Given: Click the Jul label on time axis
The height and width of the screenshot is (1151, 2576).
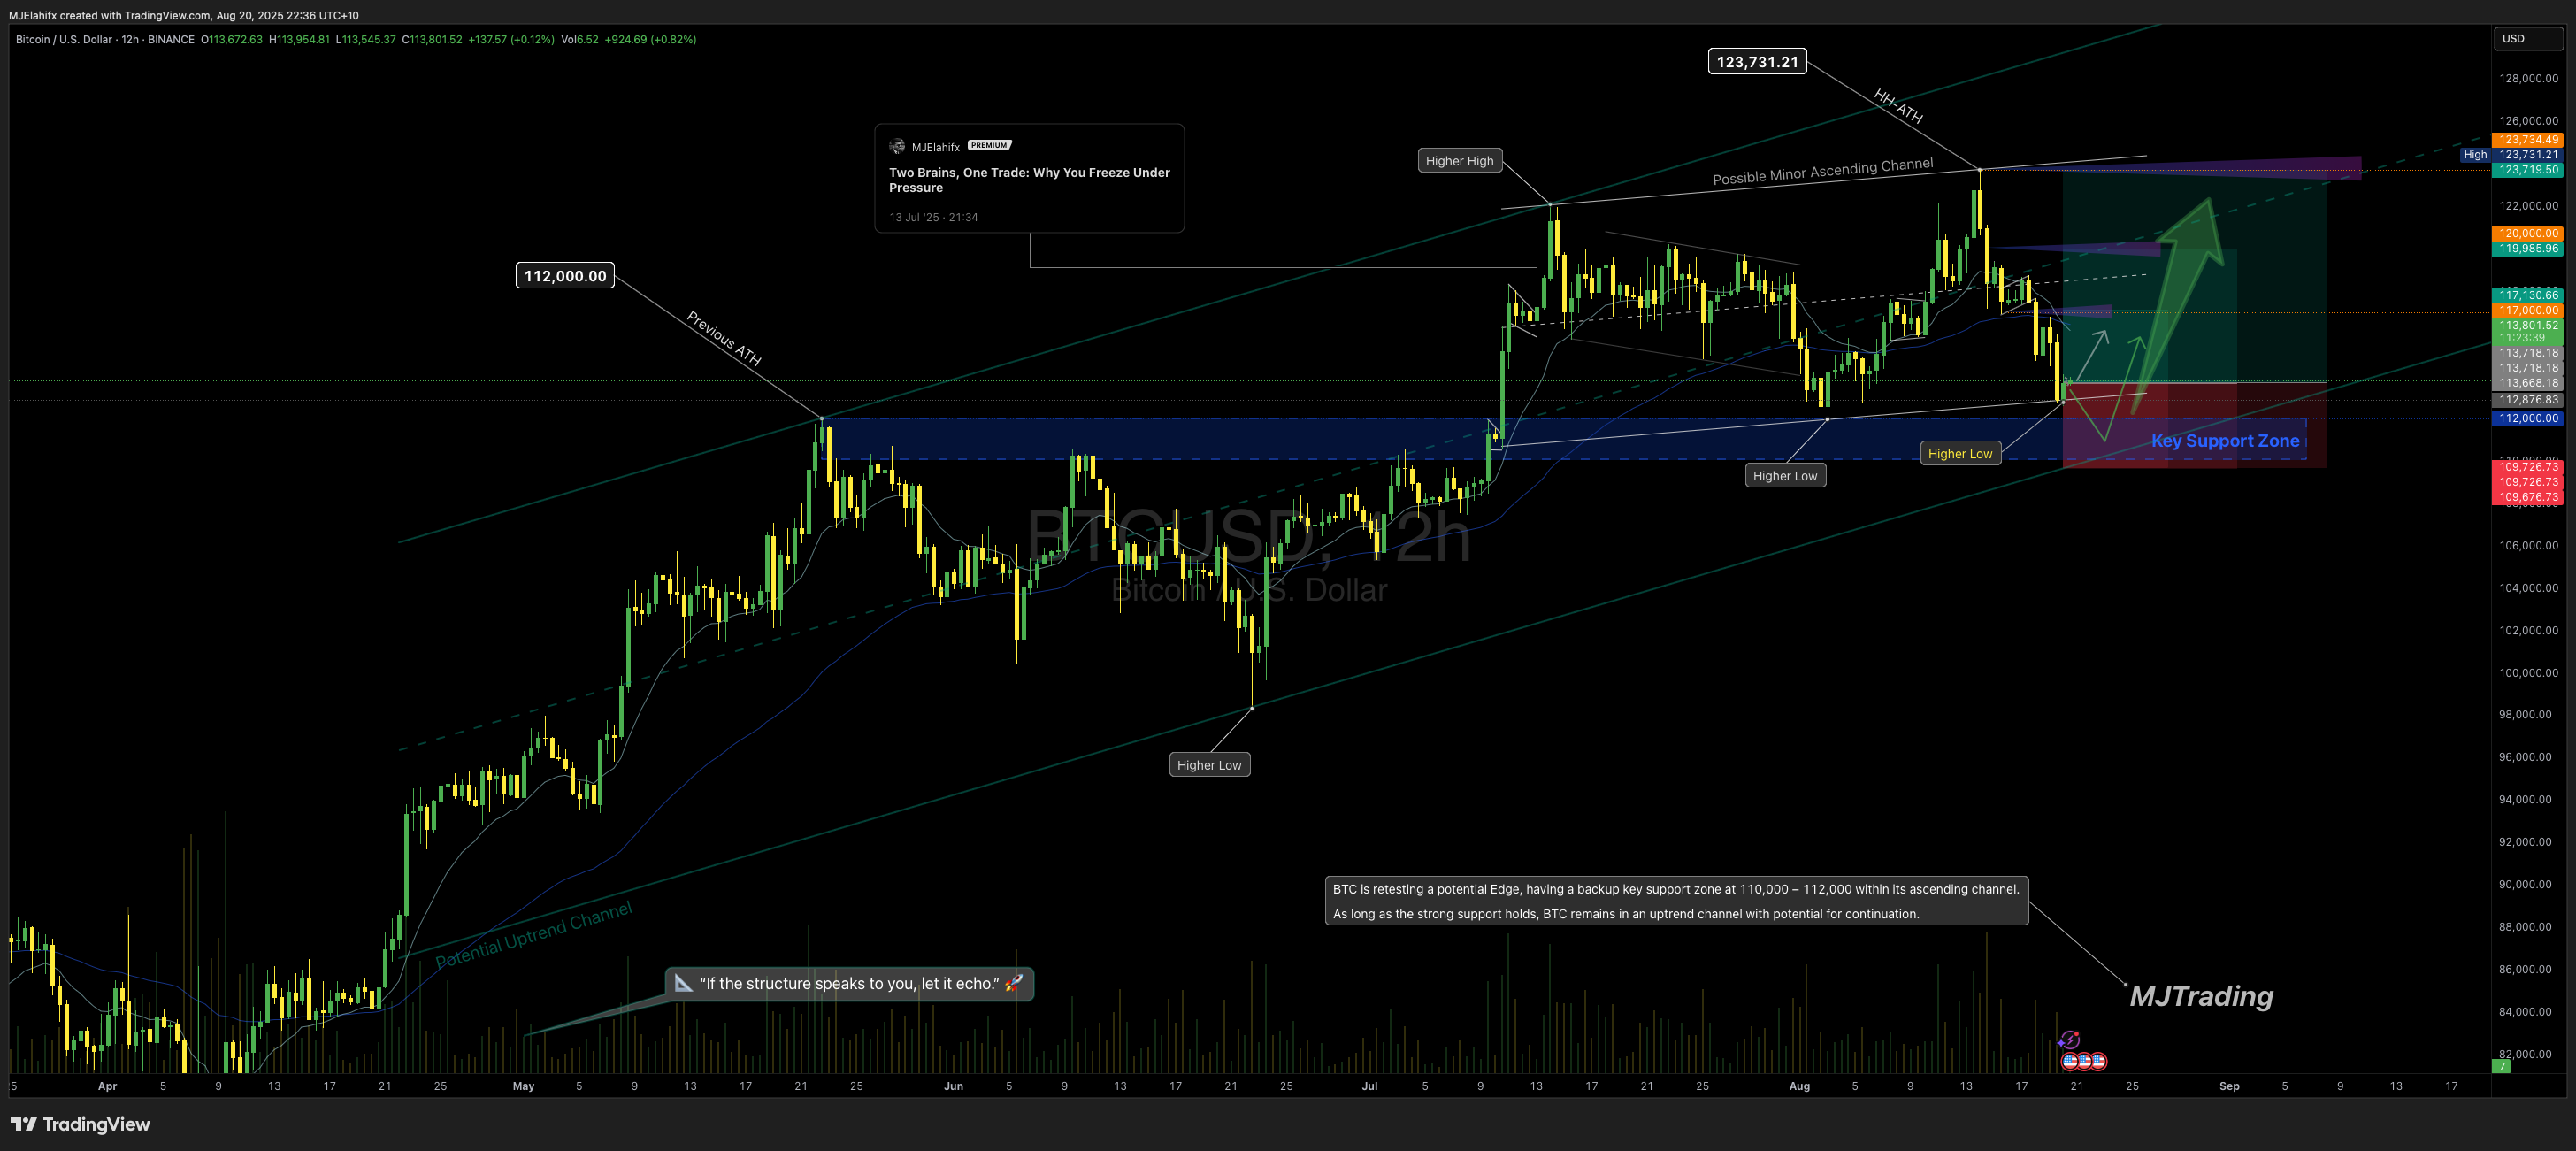Looking at the screenshot, I should [x=1369, y=1086].
